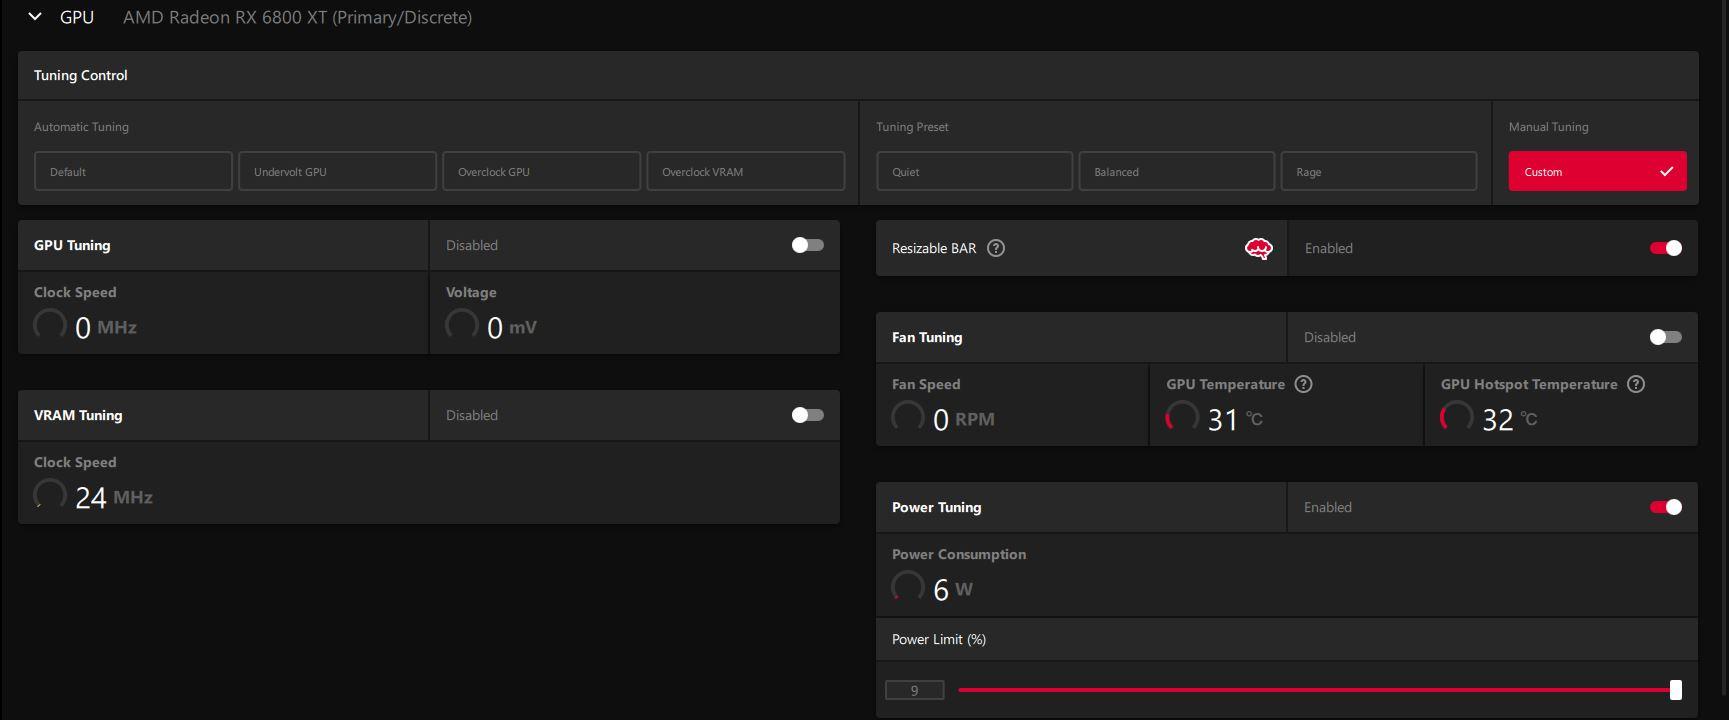
Task: Turn off the Power Tuning toggle
Action: coord(1666,507)
